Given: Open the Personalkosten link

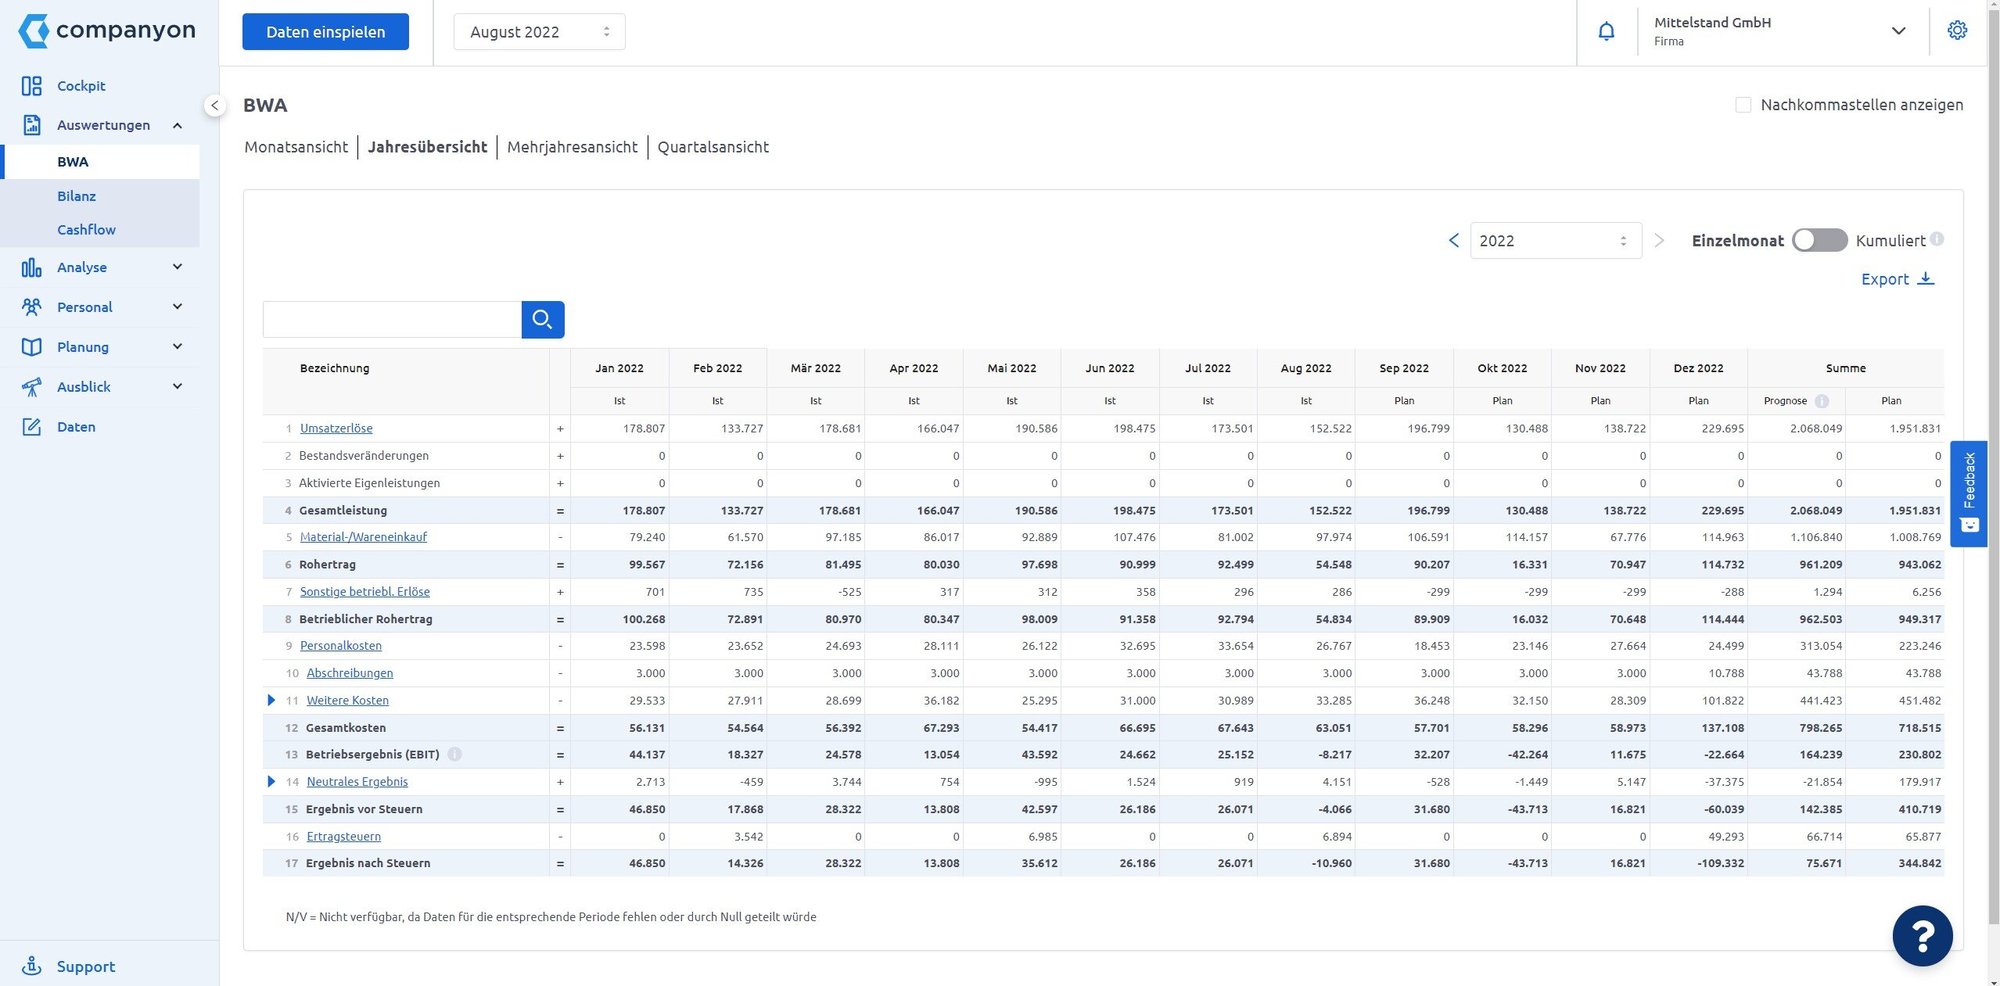Looking at the screenshot, I should tap(340, 646).
